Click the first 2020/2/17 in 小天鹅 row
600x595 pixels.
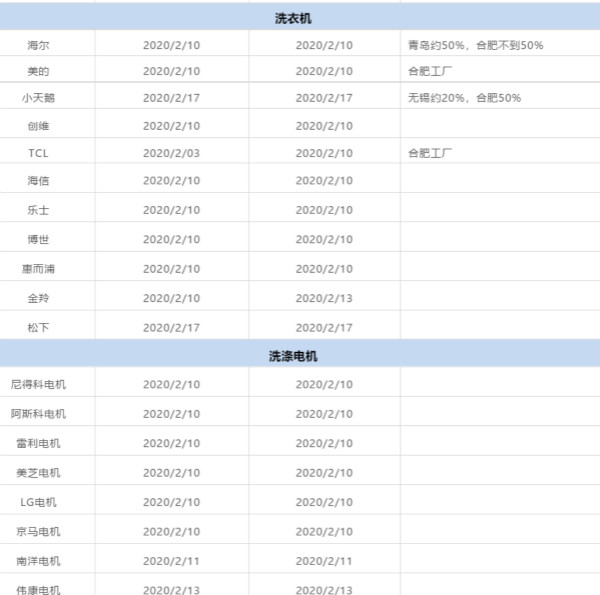click(x=171, y=98)
